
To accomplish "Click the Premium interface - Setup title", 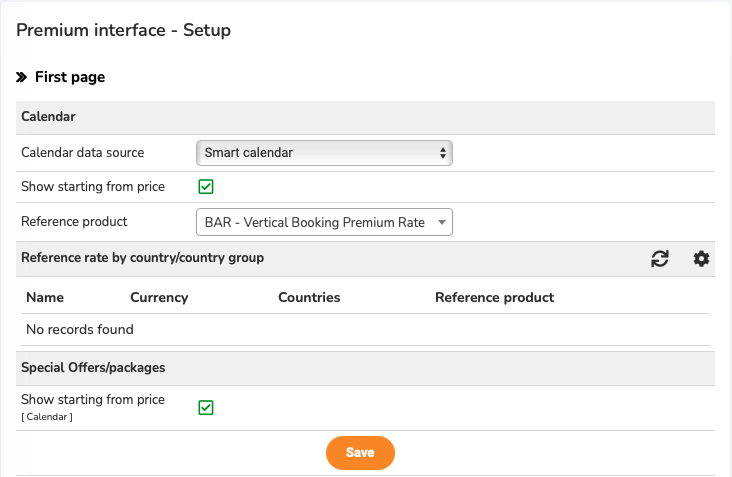I will pyautogui.click(x=124, y=30).
